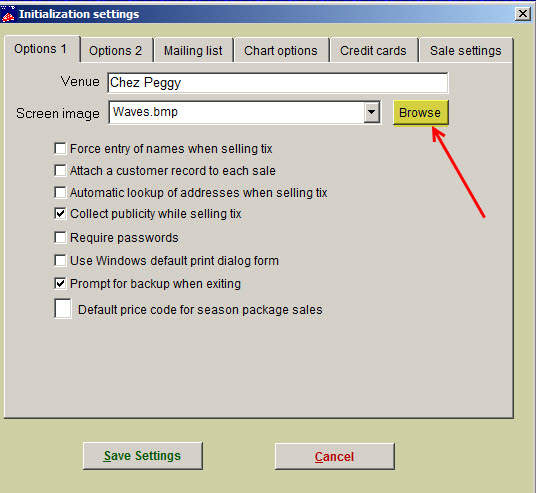Click into the Venue text field
Viewport: 536px width, 493px height.
click(278, 82)
